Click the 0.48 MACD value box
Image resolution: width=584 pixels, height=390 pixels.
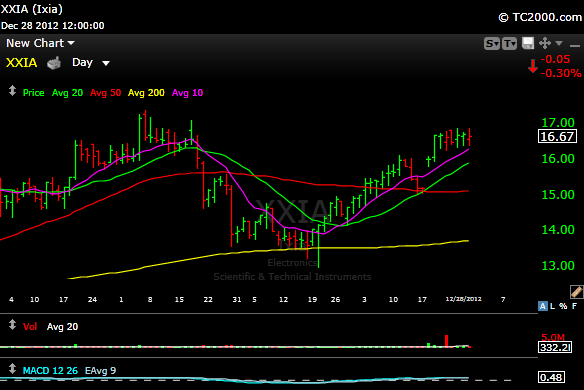[551, 377]
